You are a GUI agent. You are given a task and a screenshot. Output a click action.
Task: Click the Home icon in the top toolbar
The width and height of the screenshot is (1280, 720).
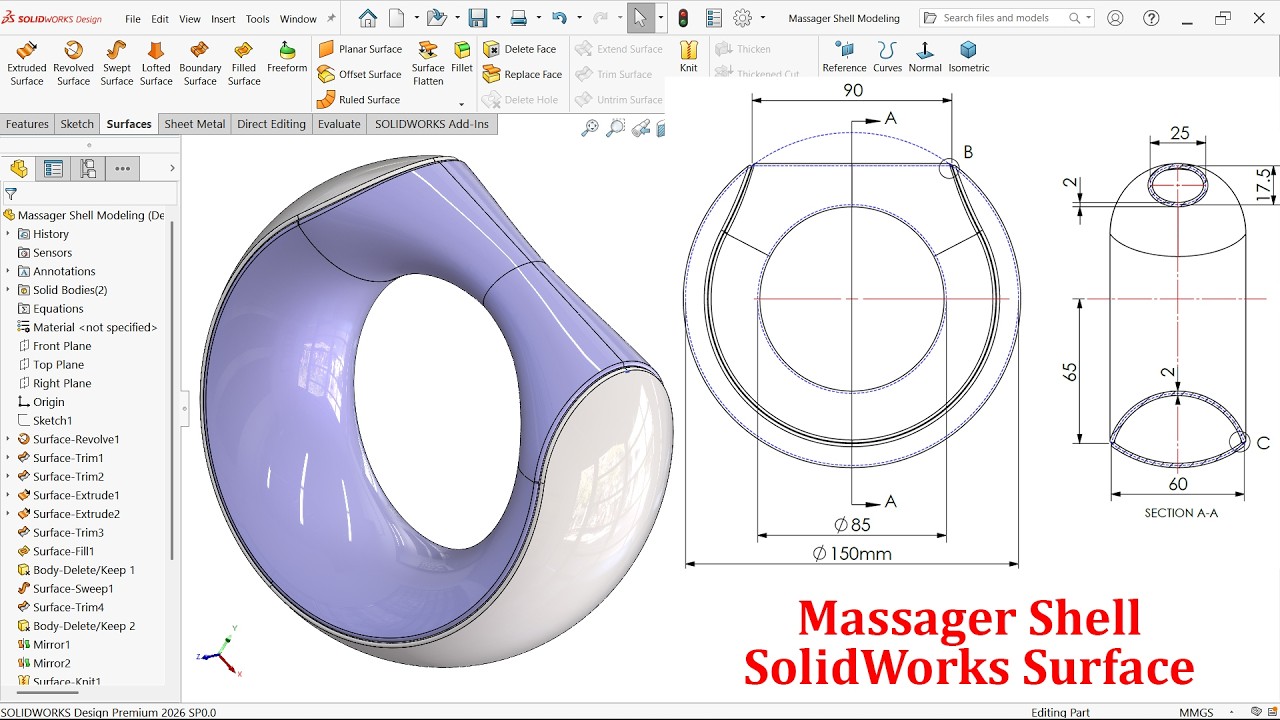point(368,18)
